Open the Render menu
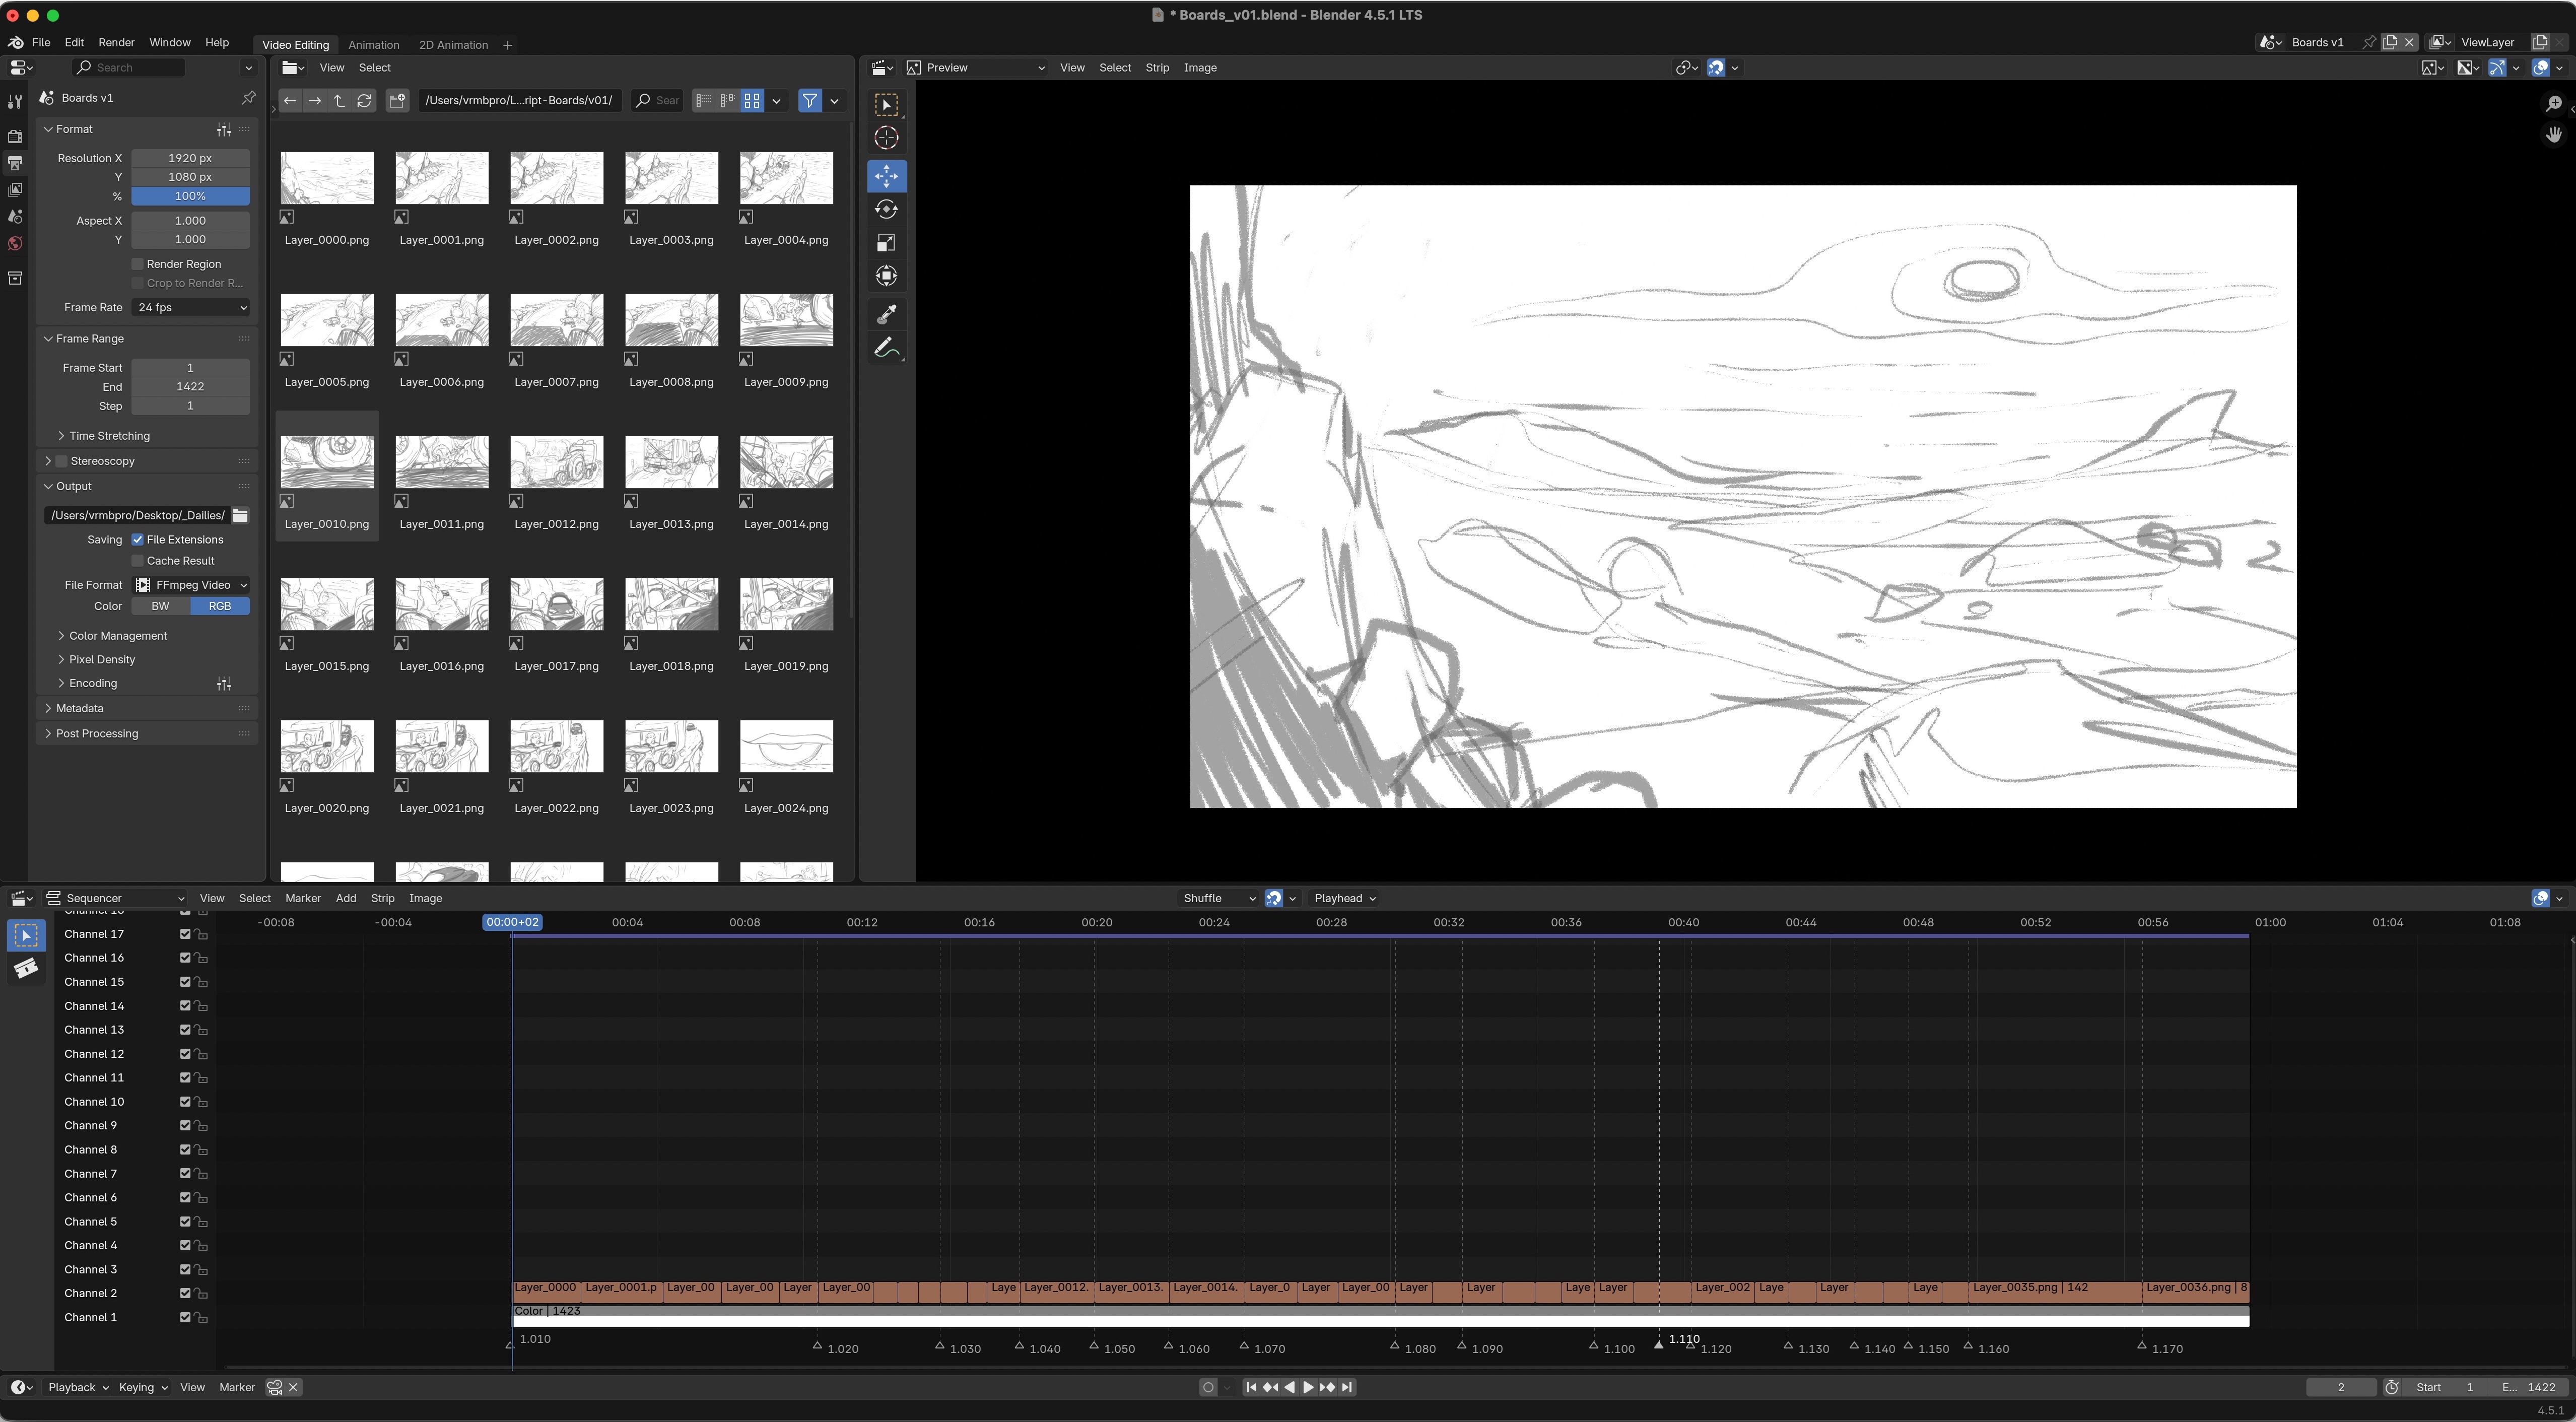Screen dimensions: 2576x1422 pos(116,42)
